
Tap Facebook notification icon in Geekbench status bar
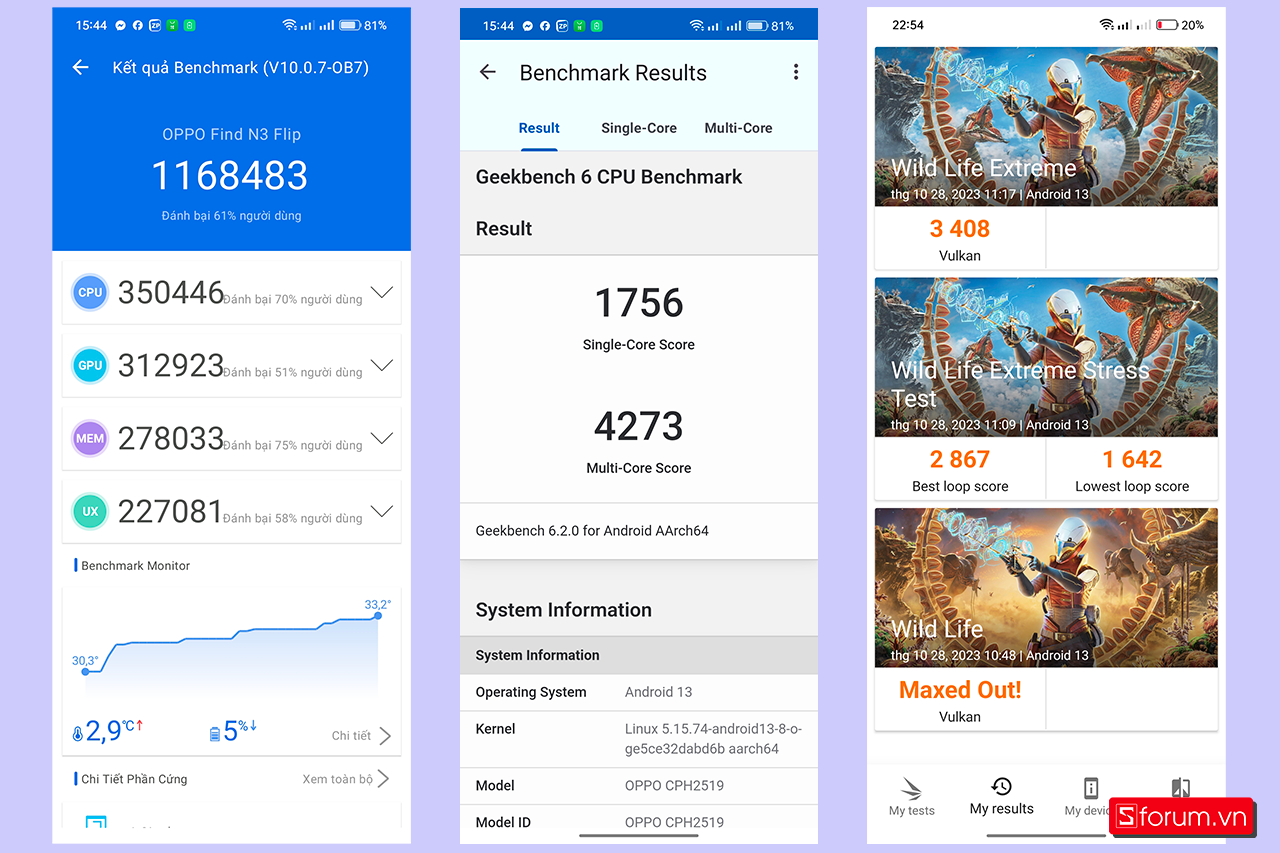coord(544,25)
